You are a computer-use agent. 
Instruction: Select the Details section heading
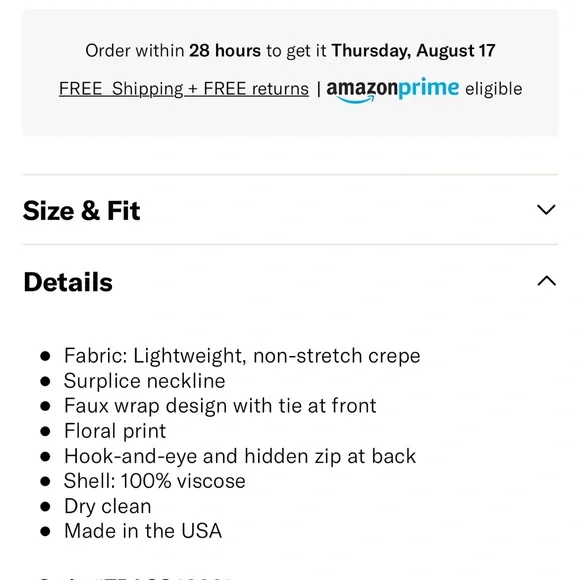point(68,282)
